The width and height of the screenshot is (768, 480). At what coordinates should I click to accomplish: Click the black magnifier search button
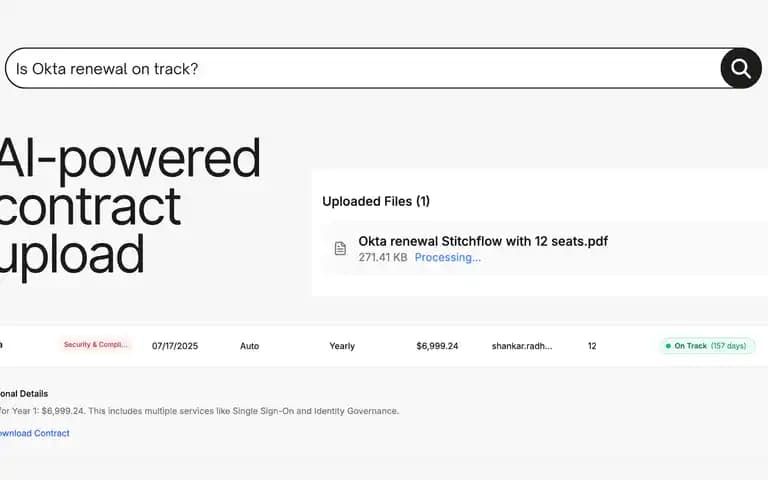coord(741,68)
